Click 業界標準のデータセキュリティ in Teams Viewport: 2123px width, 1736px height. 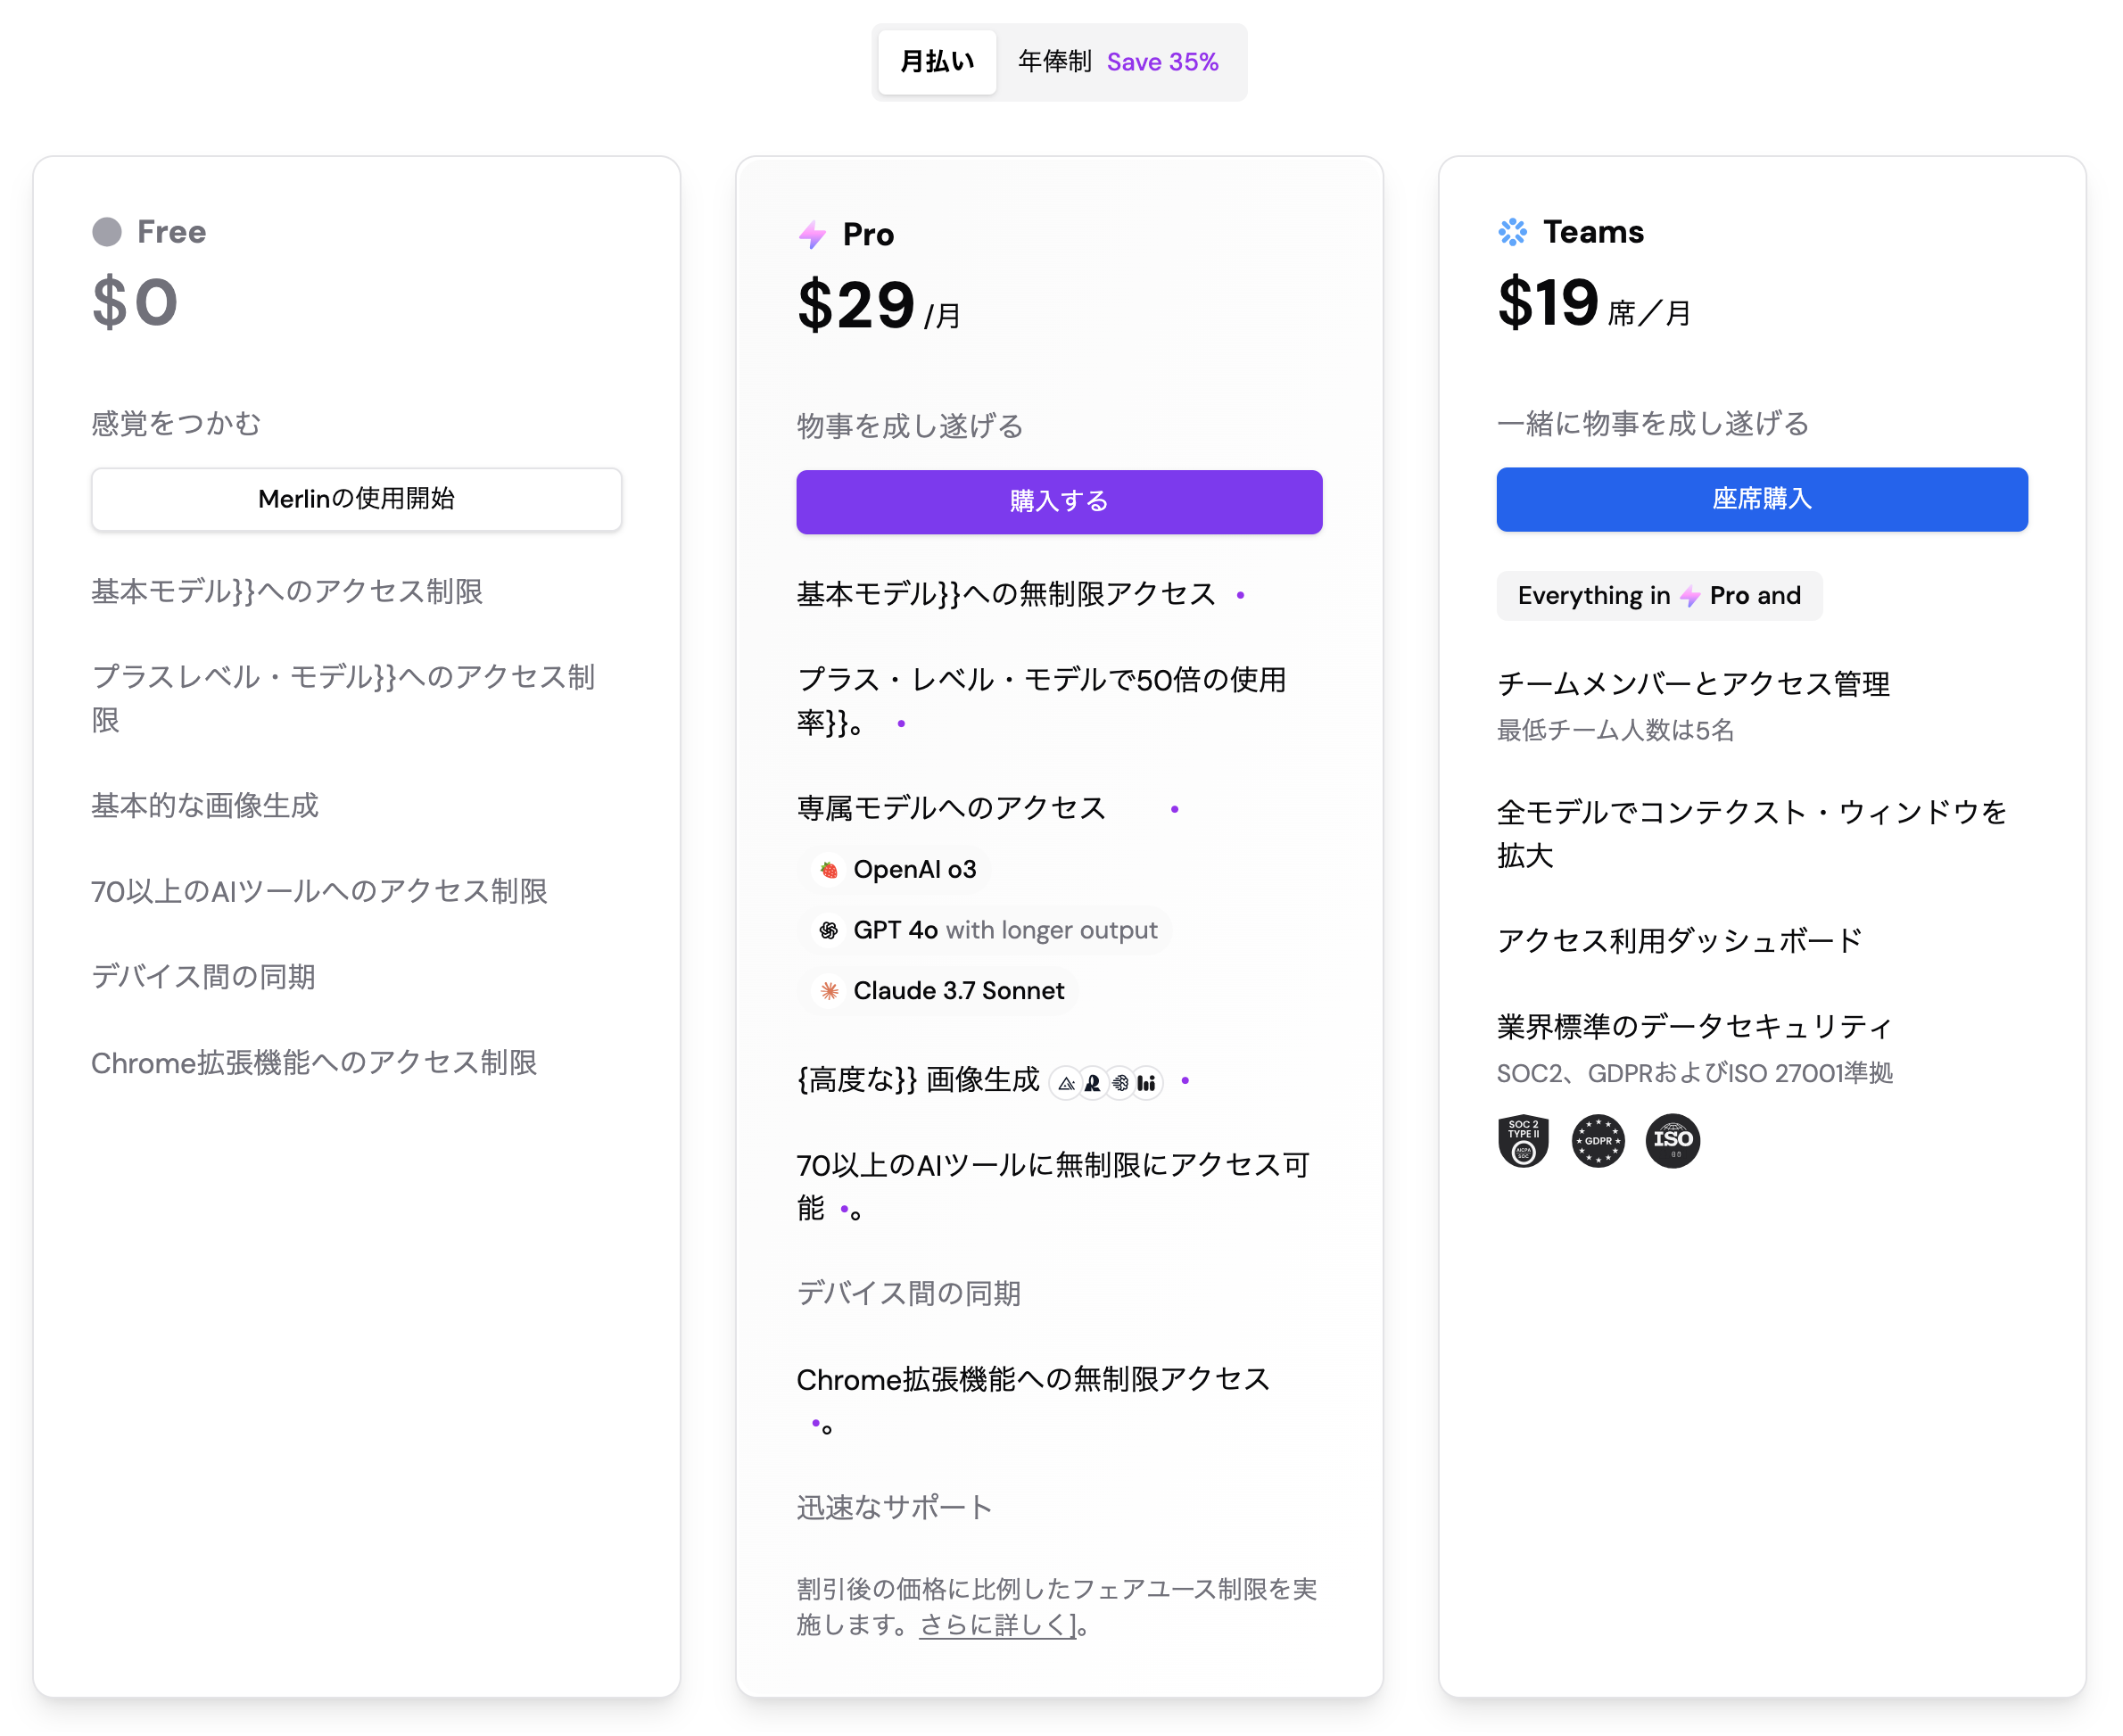click(1695, 1027)
